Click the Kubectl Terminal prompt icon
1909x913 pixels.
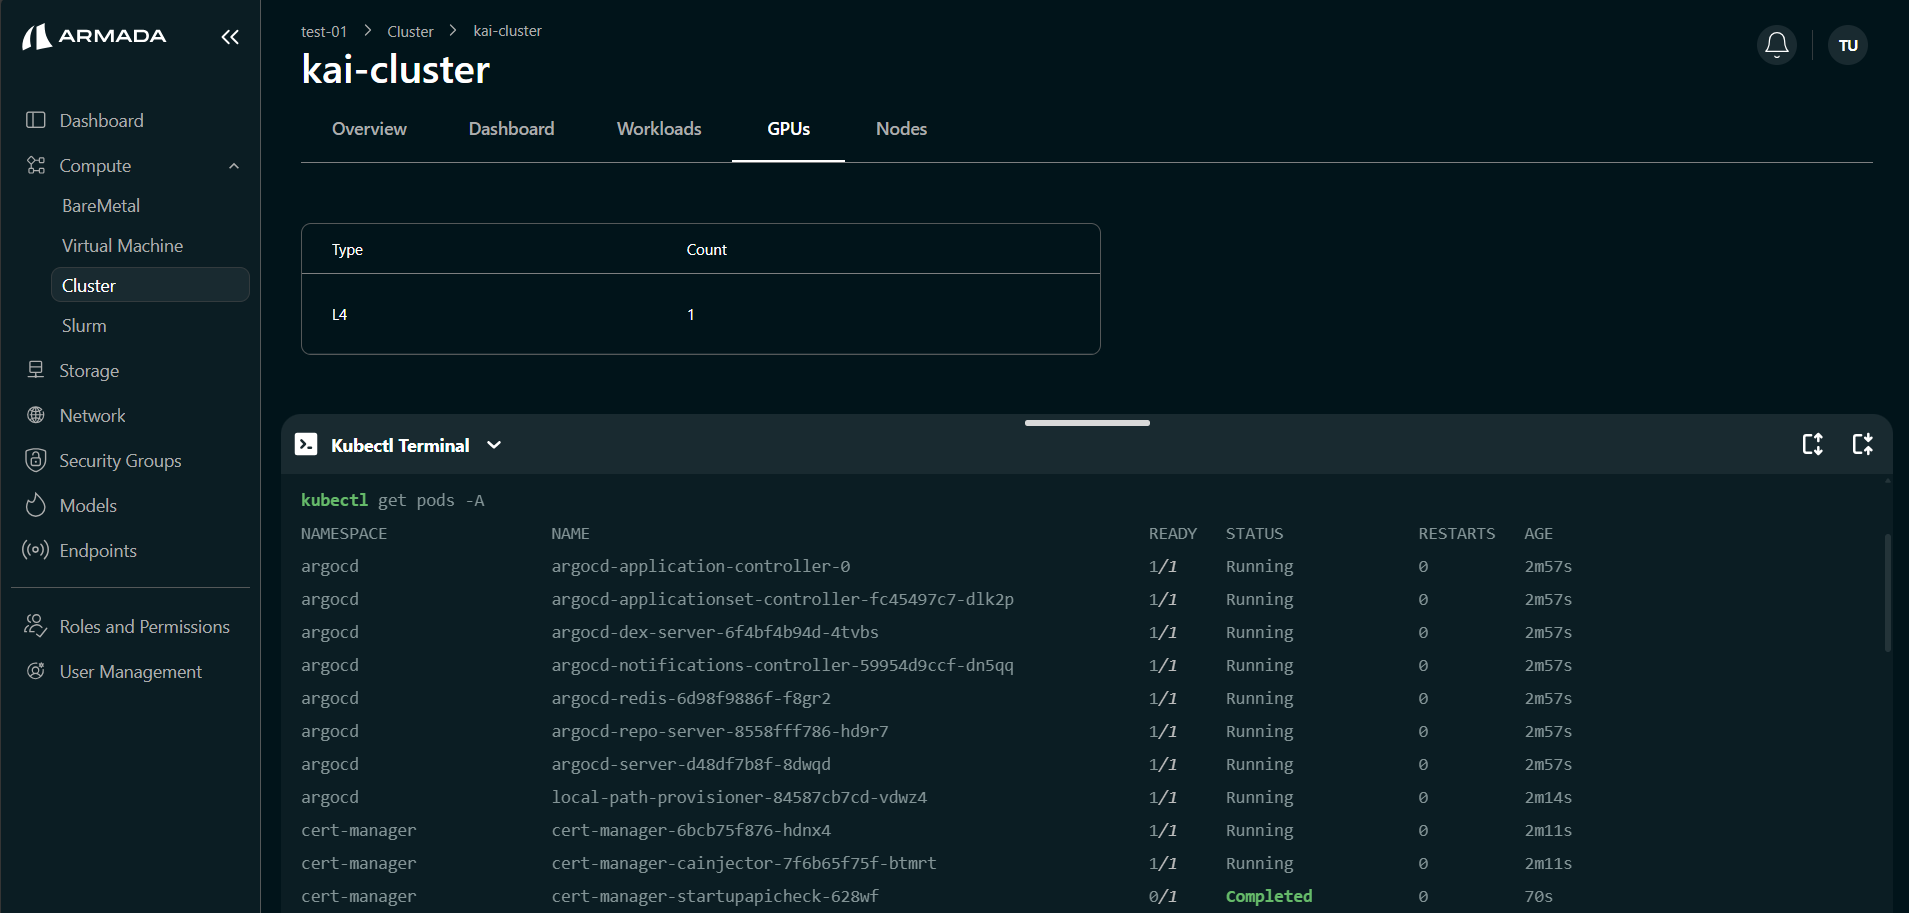[306, 445]
